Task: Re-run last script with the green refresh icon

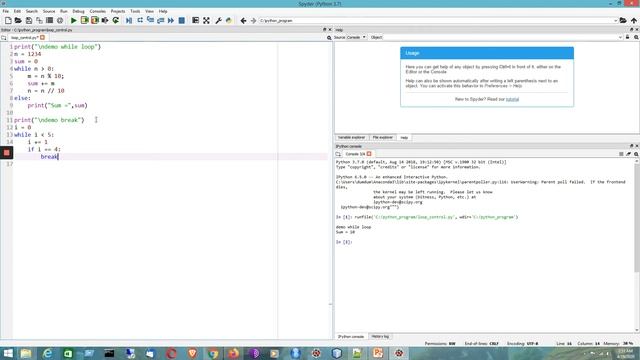Action: click(x=116, y=20)
